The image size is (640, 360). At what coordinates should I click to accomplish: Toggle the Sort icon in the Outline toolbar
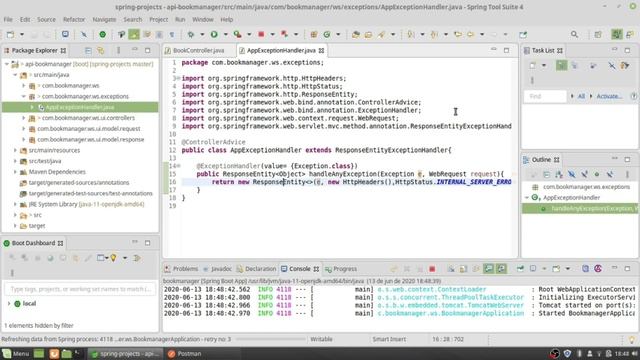[x=559, y=175]
